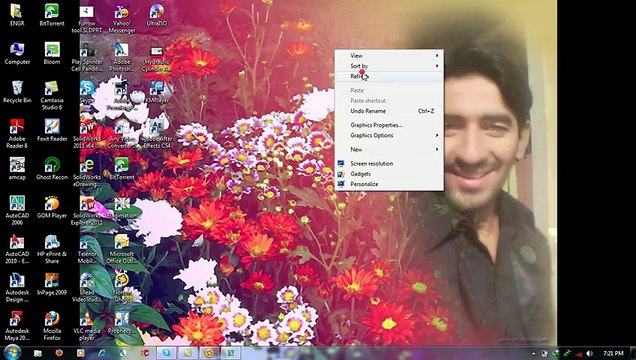Select the Adobe Photoshop desktop shortcut
Viewport: 636px width, 360px height.
pos(122,57)
